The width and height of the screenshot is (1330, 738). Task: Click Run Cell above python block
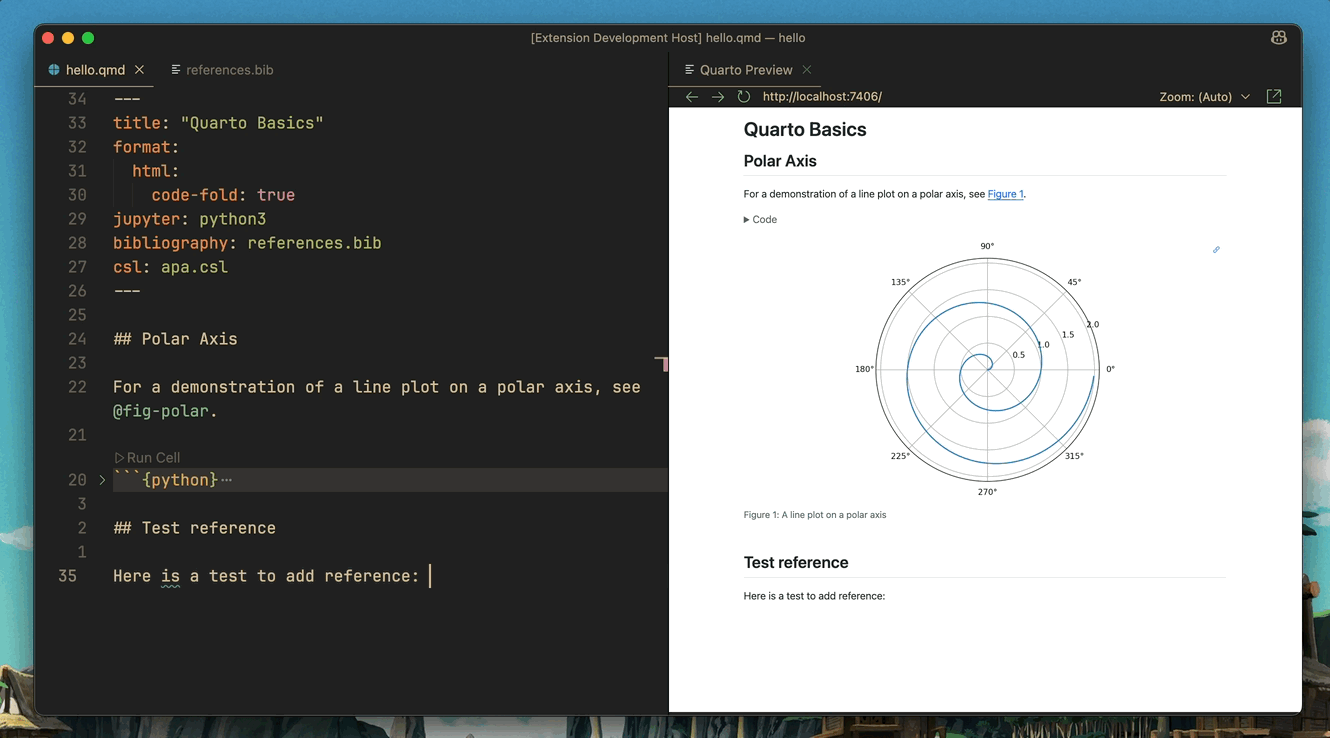pos(147,457)
